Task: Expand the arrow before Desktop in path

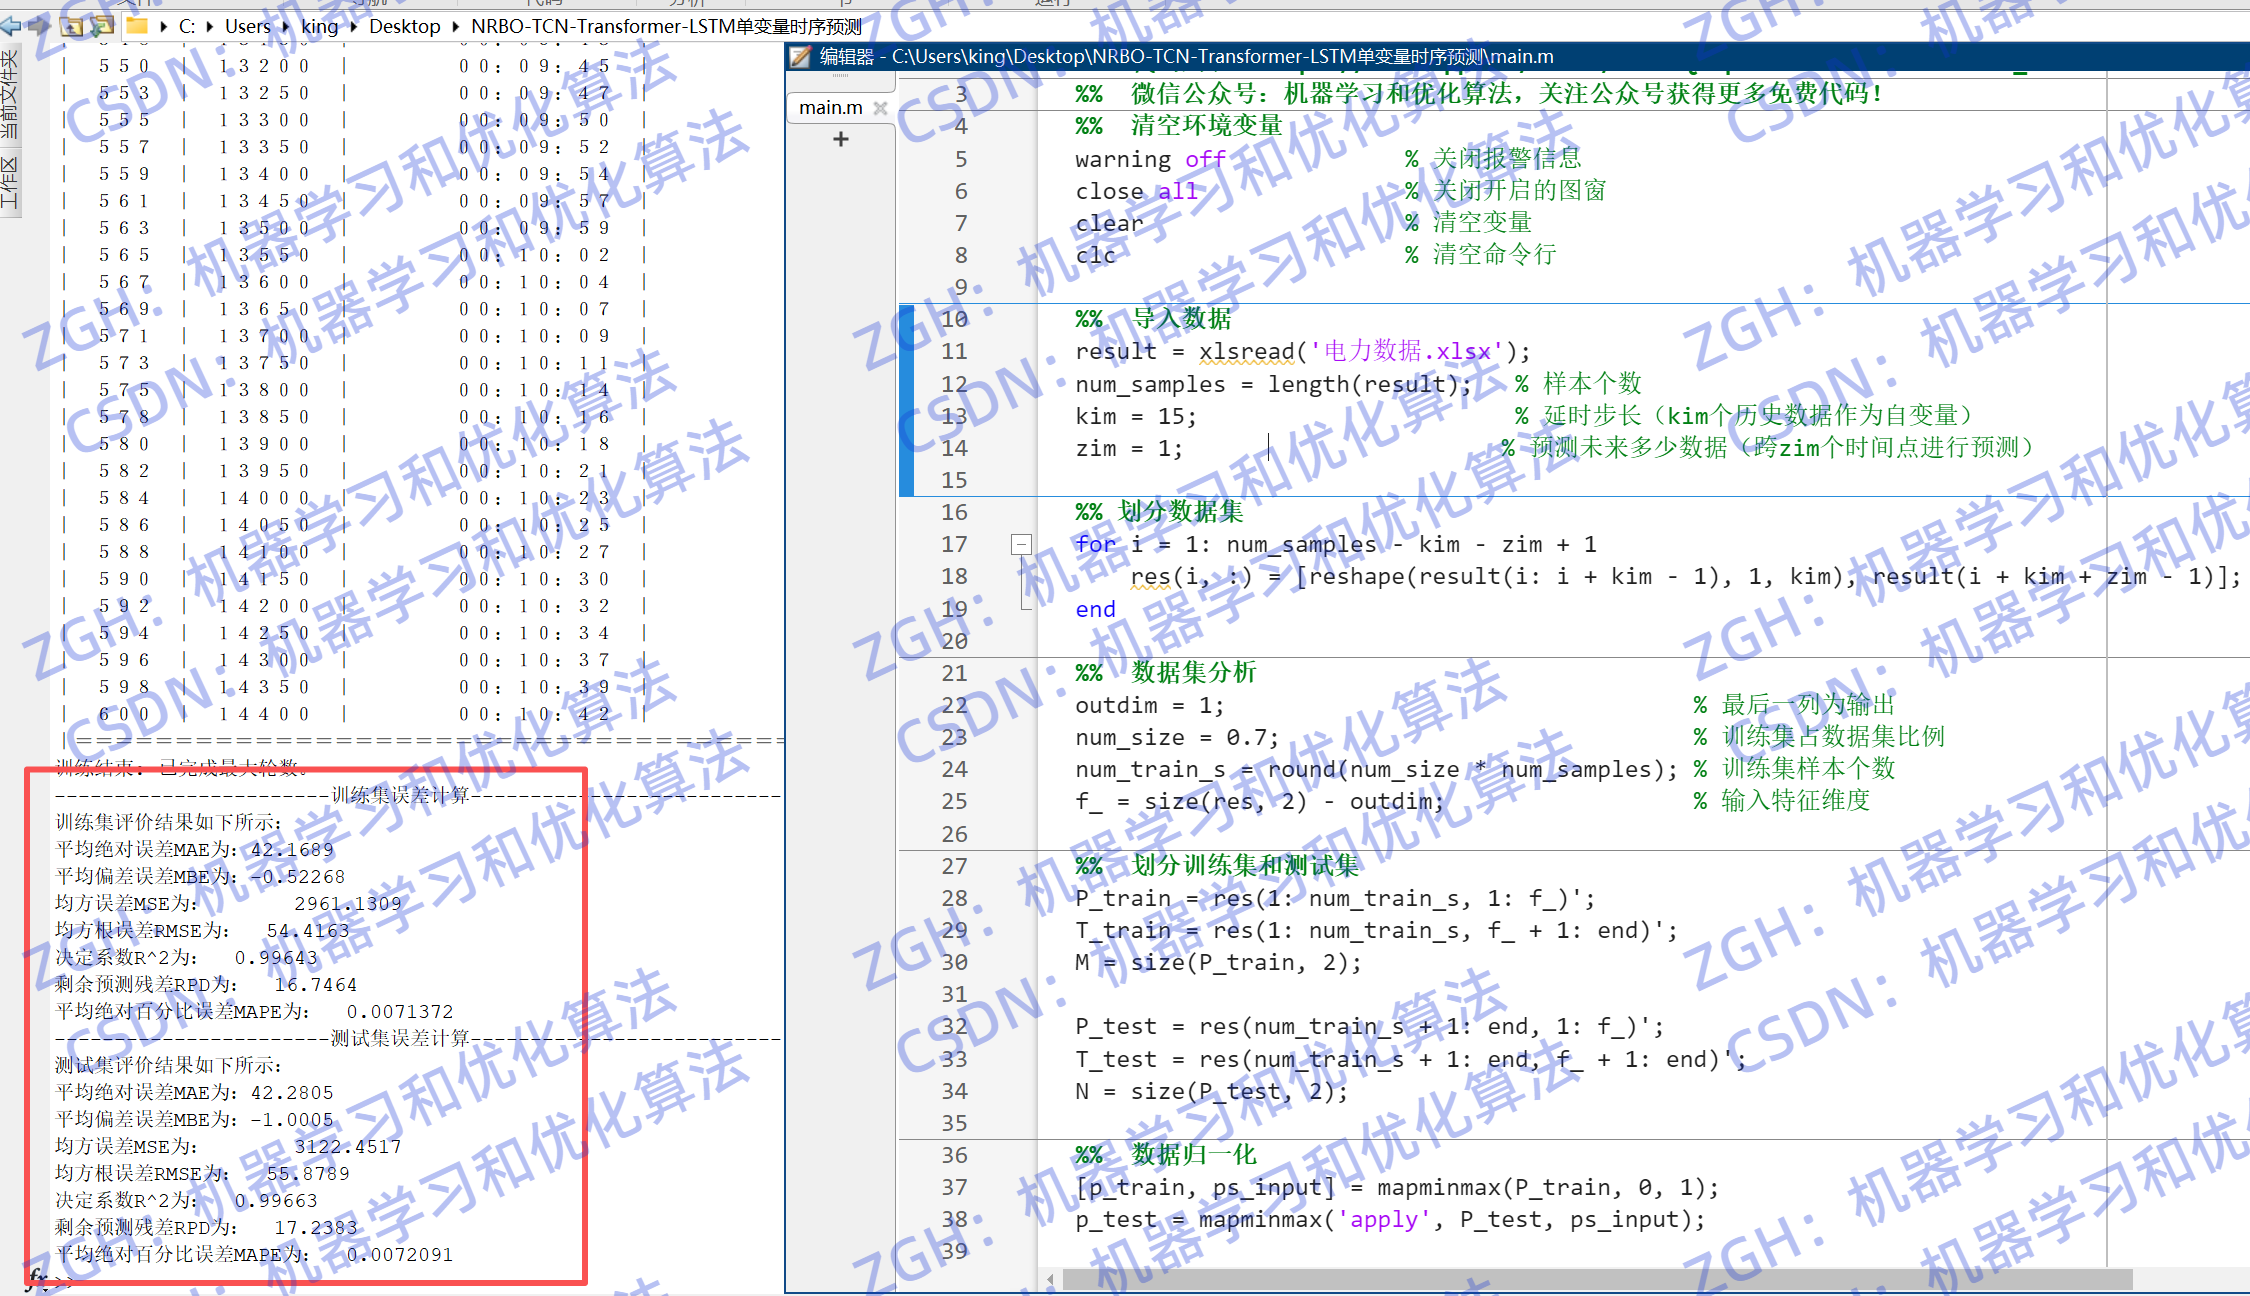Action: pos(354,27)
